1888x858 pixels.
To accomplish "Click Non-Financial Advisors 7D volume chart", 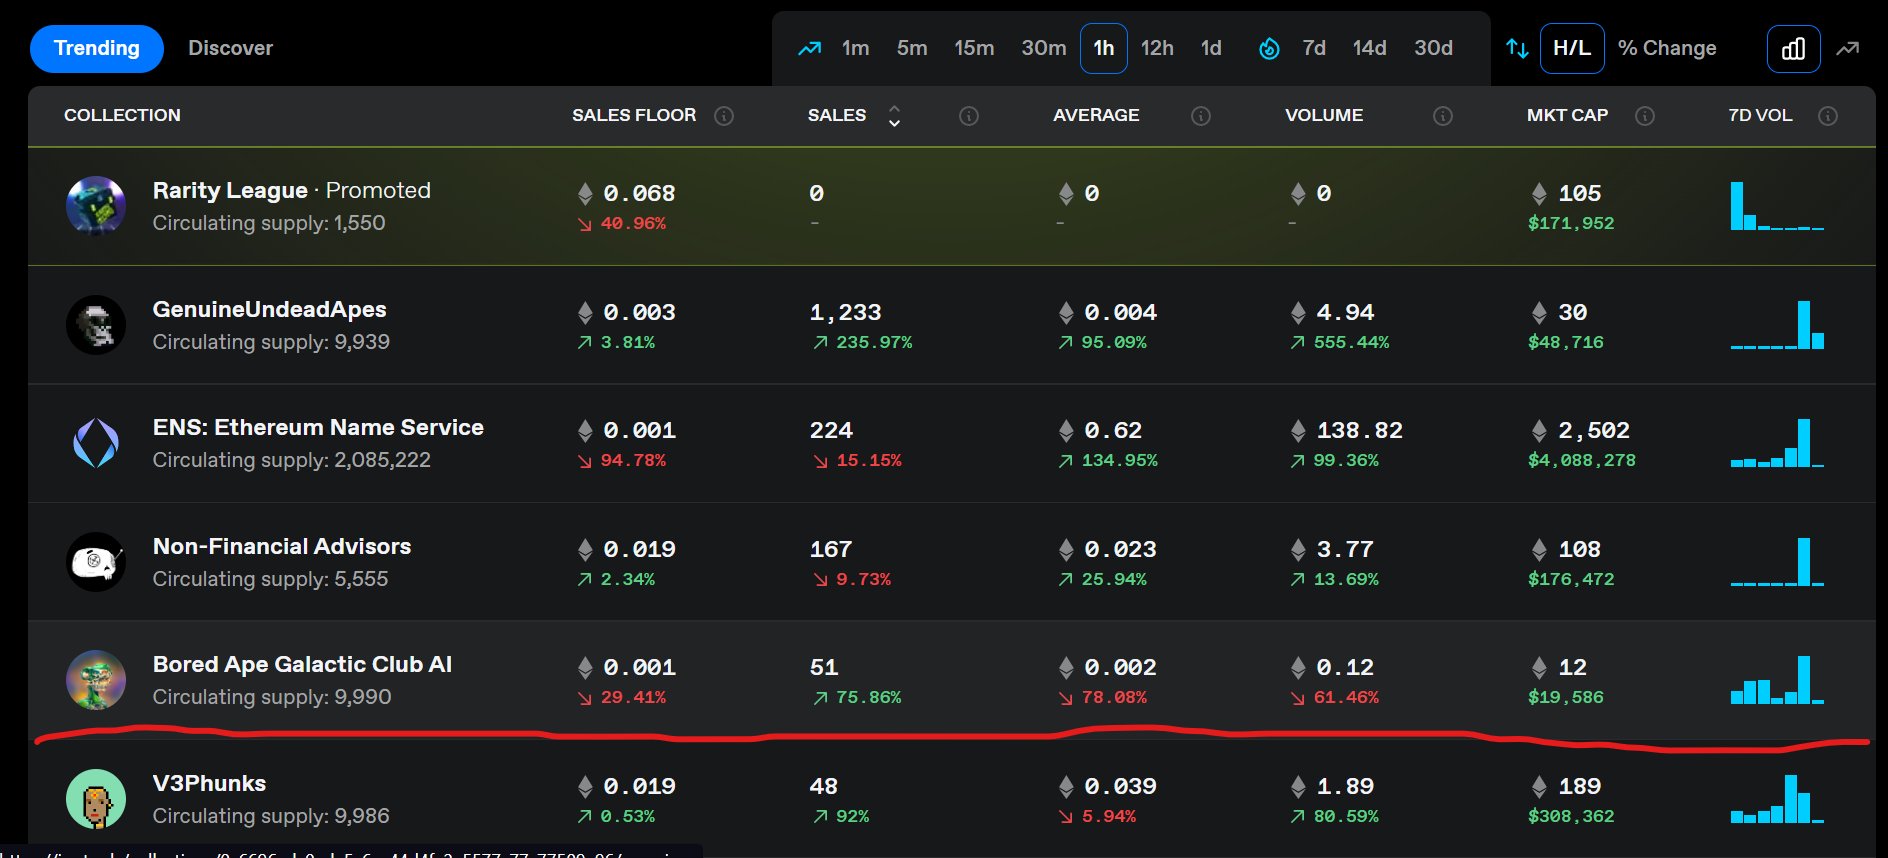I will tap(1777, 562).
